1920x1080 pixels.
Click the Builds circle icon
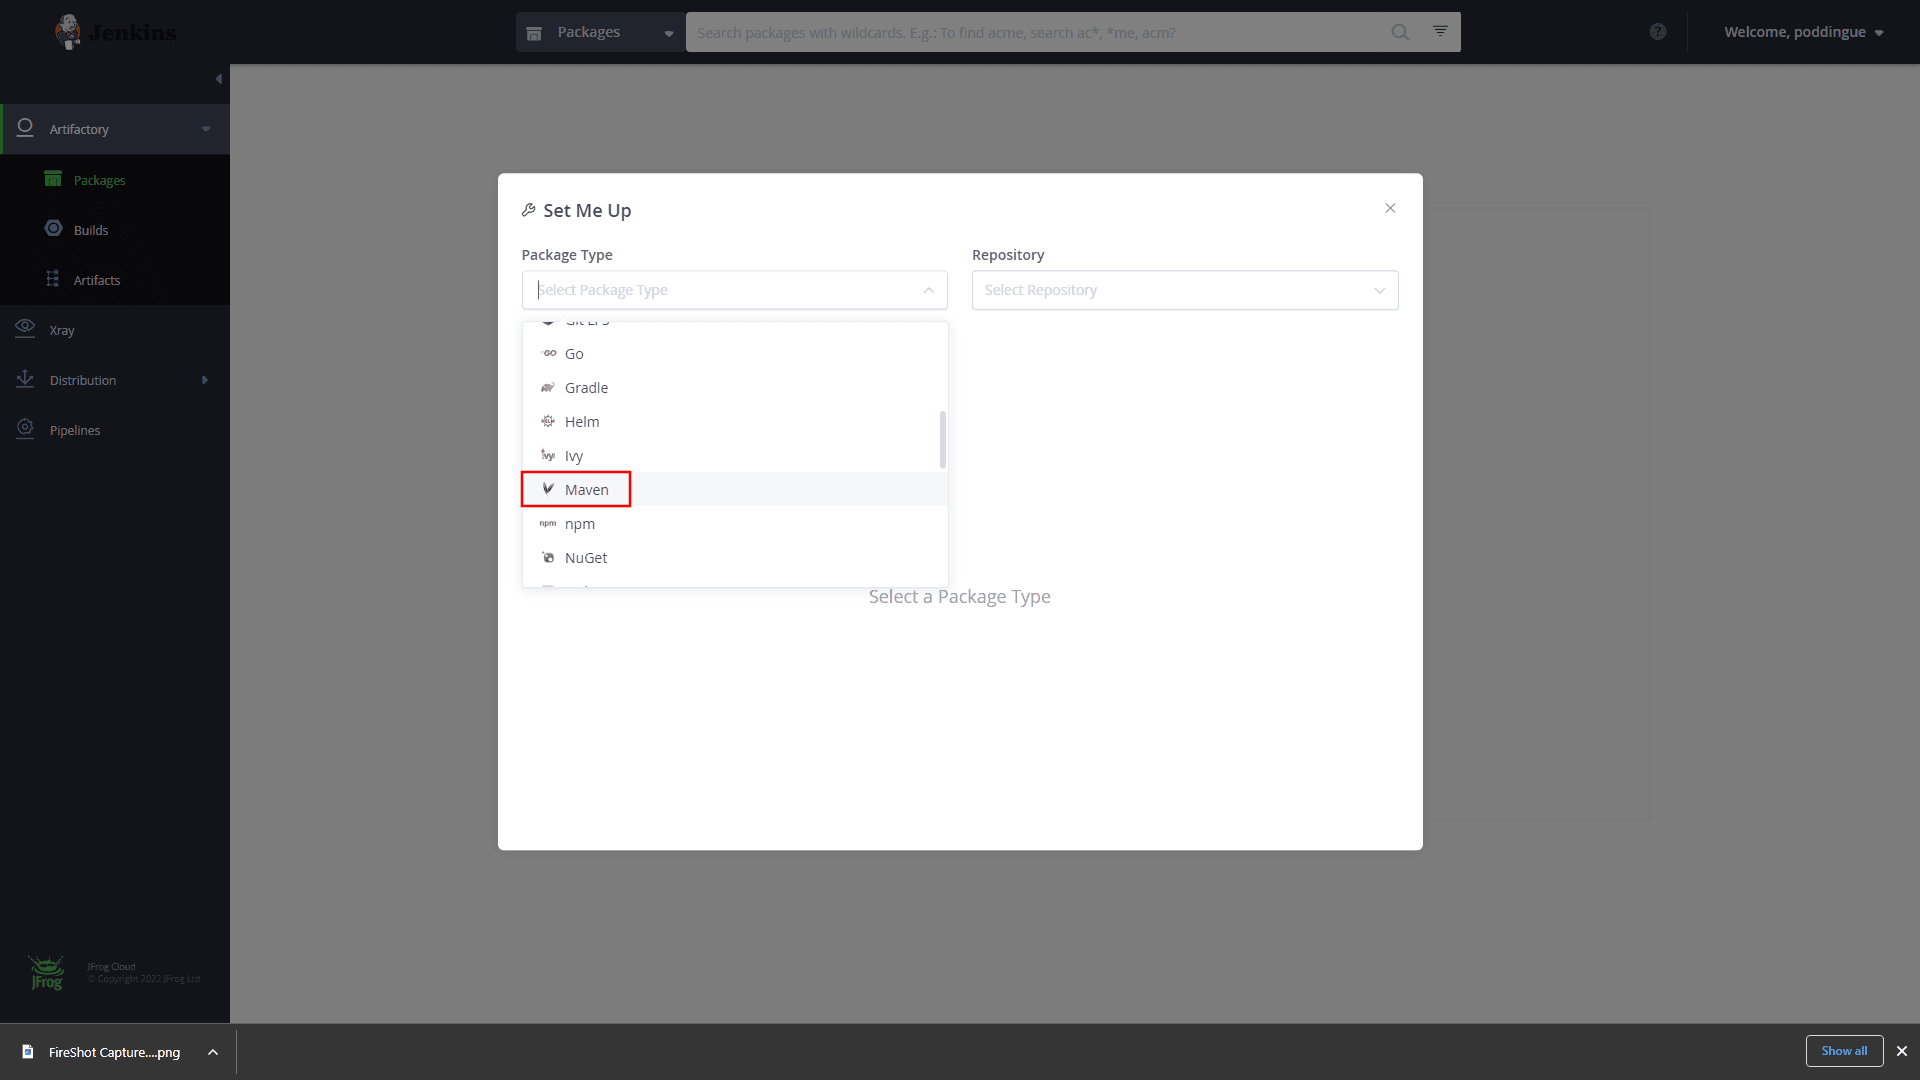click(x=53, y=228)
